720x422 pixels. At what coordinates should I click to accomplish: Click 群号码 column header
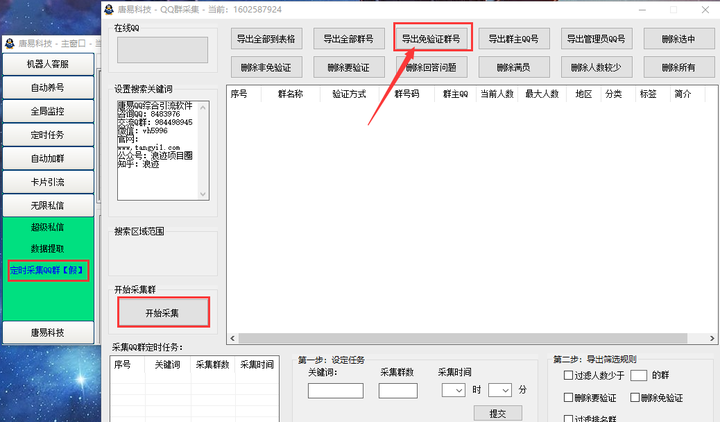tap(407, 94)
